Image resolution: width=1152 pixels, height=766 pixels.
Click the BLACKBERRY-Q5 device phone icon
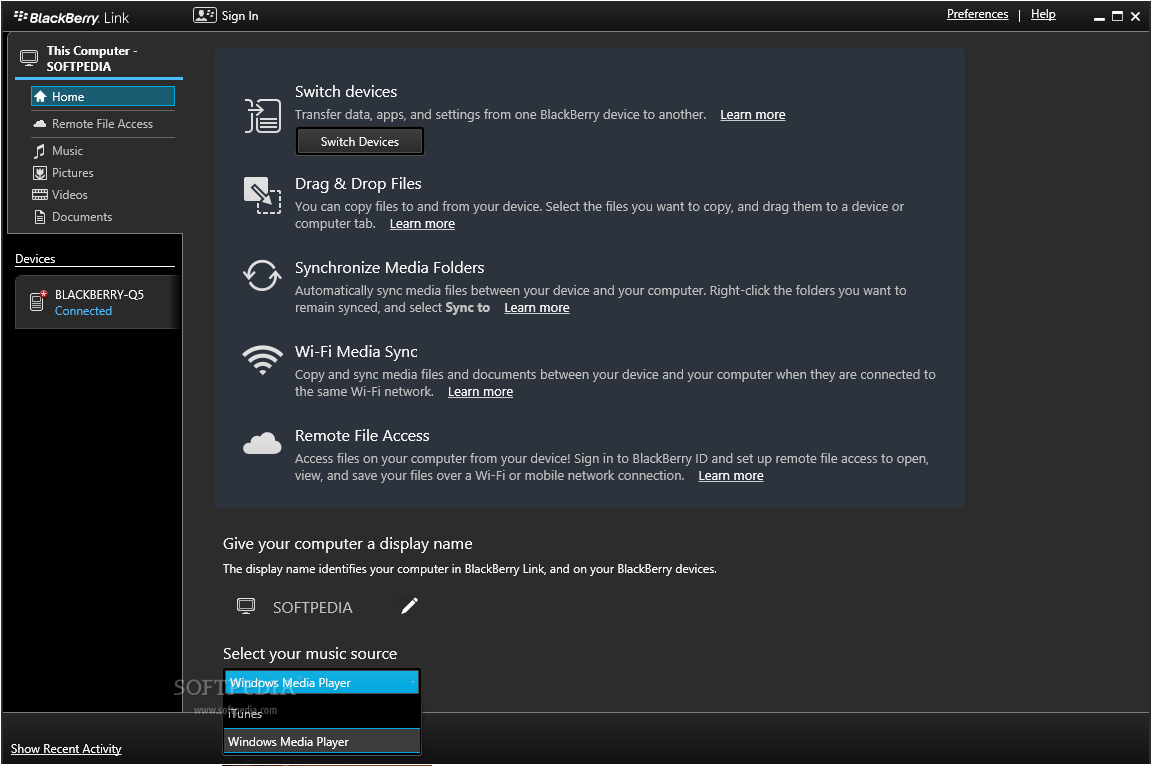point(37,301)
